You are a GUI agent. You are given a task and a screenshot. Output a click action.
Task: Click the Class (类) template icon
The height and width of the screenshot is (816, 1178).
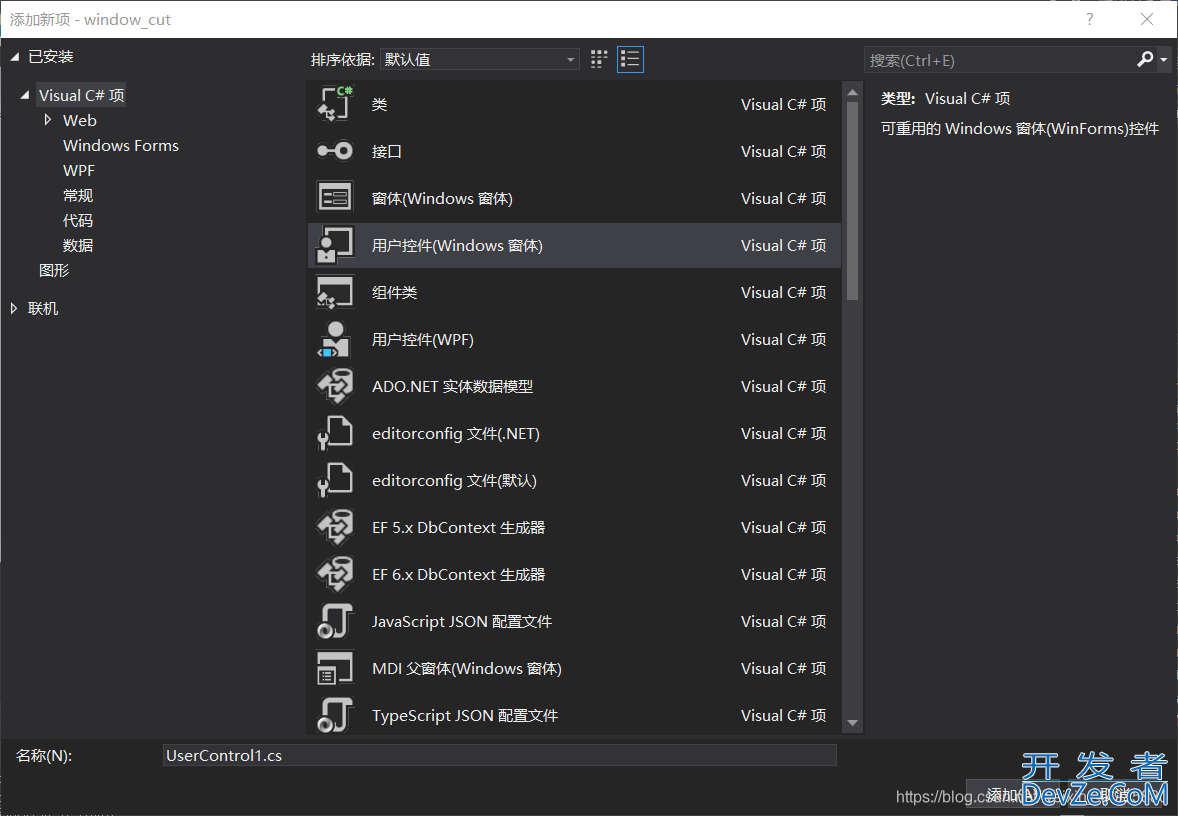point(335,104)
